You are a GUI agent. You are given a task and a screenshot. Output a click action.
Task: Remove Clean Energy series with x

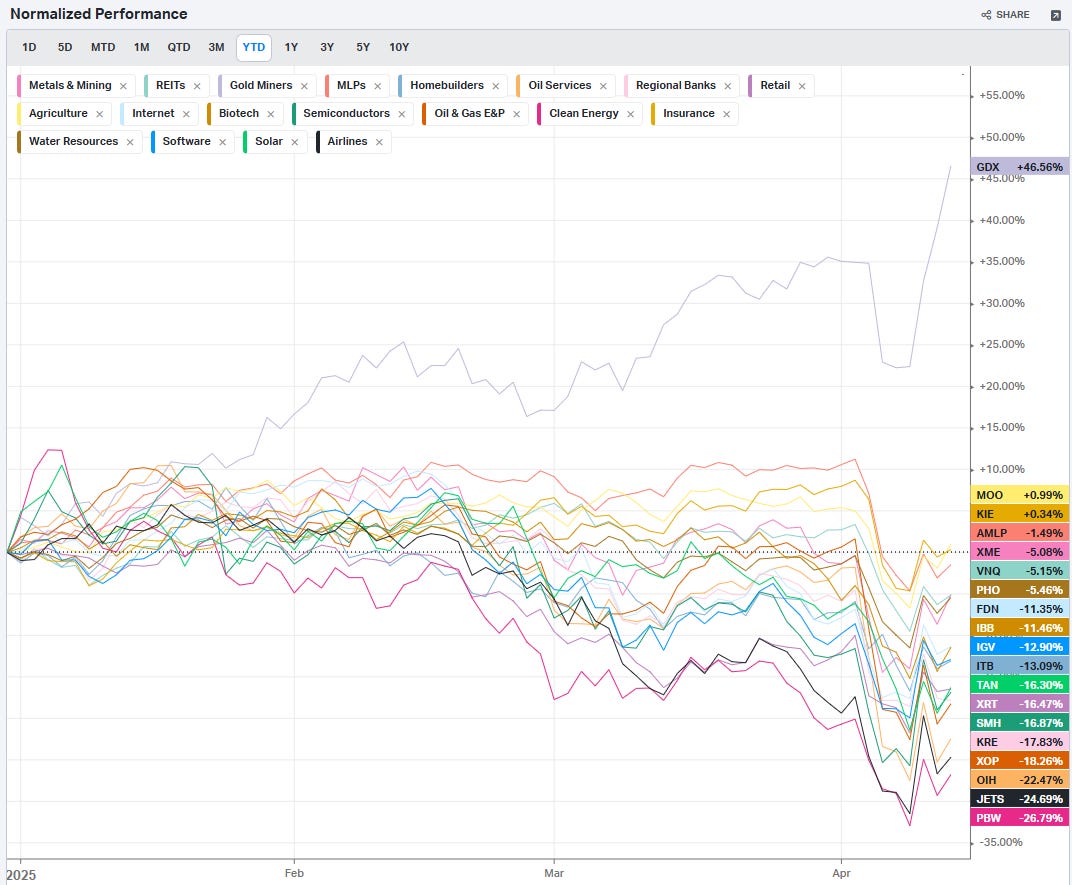pos(630,114)
